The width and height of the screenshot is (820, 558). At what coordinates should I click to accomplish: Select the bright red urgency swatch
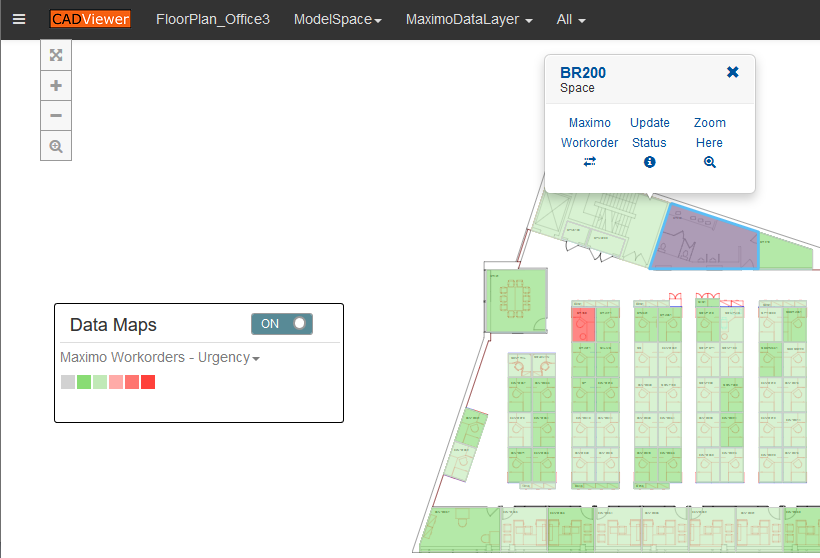pyautogui.click(x=148, y=382)
